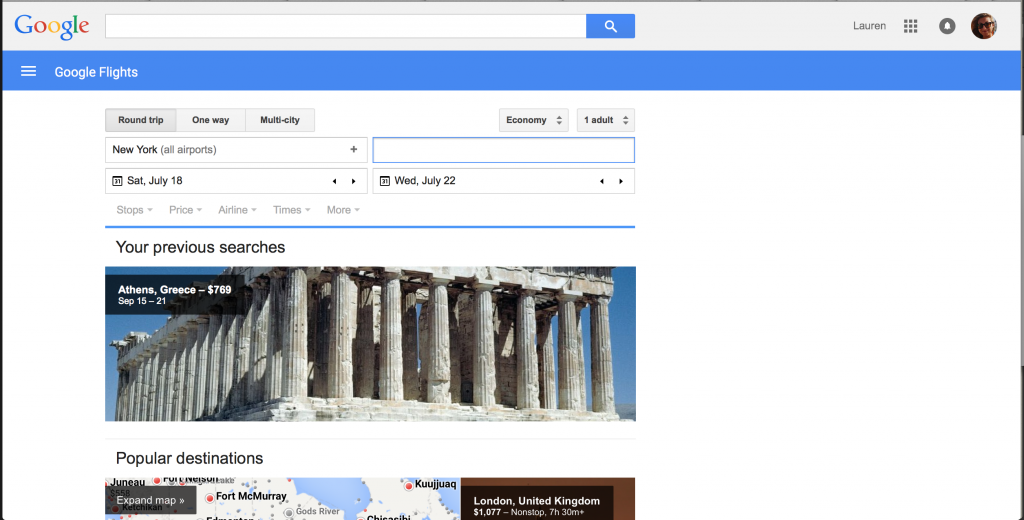Open the Economy cabin class dropdown
The width and height of the screenshot is (1024, 520).
tap(534, 120)
